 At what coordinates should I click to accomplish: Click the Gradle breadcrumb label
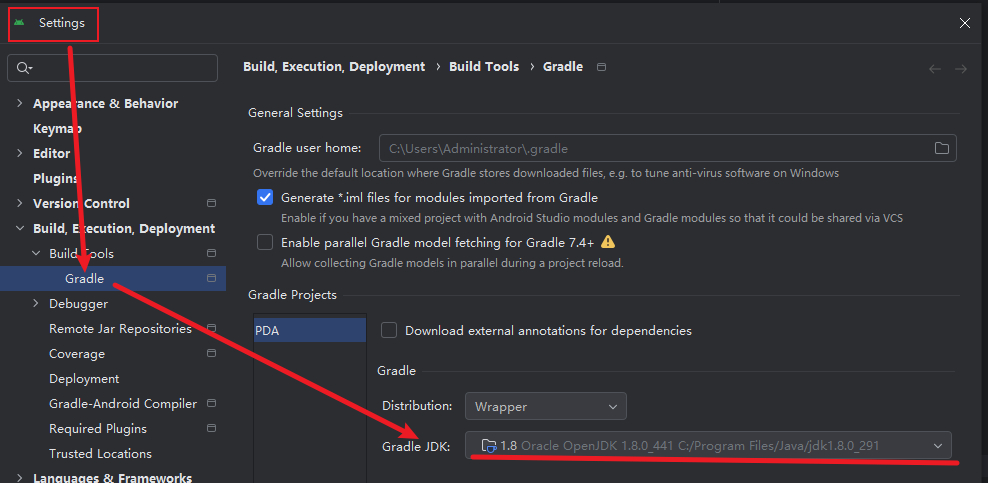point(563,67)
